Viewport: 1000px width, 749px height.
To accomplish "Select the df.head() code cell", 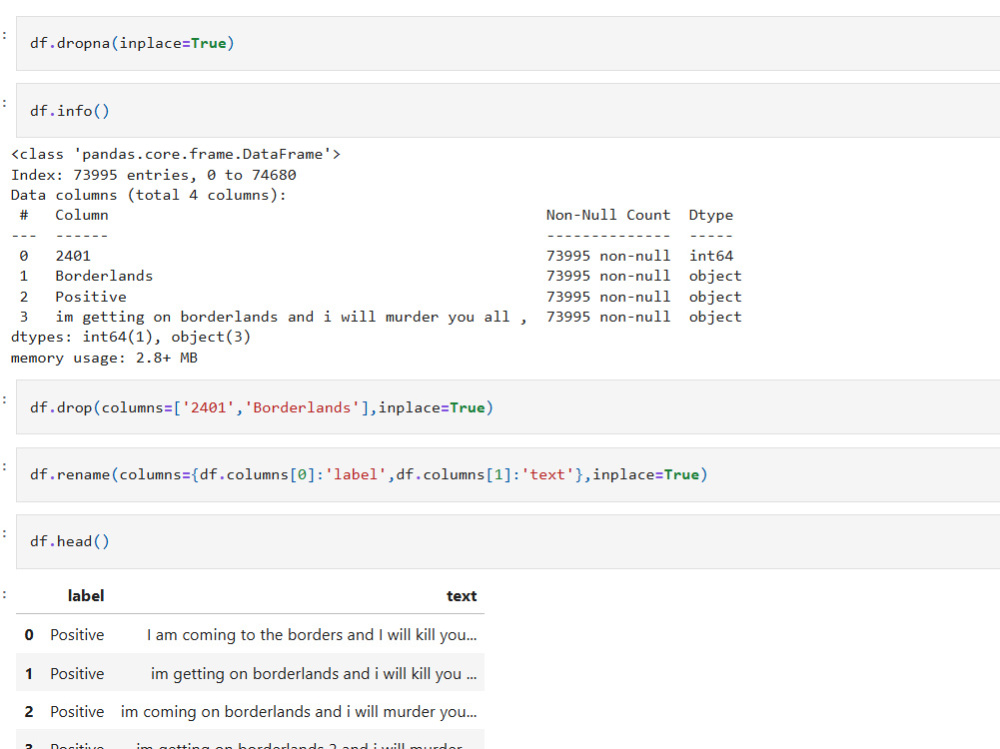I will pyautogui.click(x=508, y=542).
